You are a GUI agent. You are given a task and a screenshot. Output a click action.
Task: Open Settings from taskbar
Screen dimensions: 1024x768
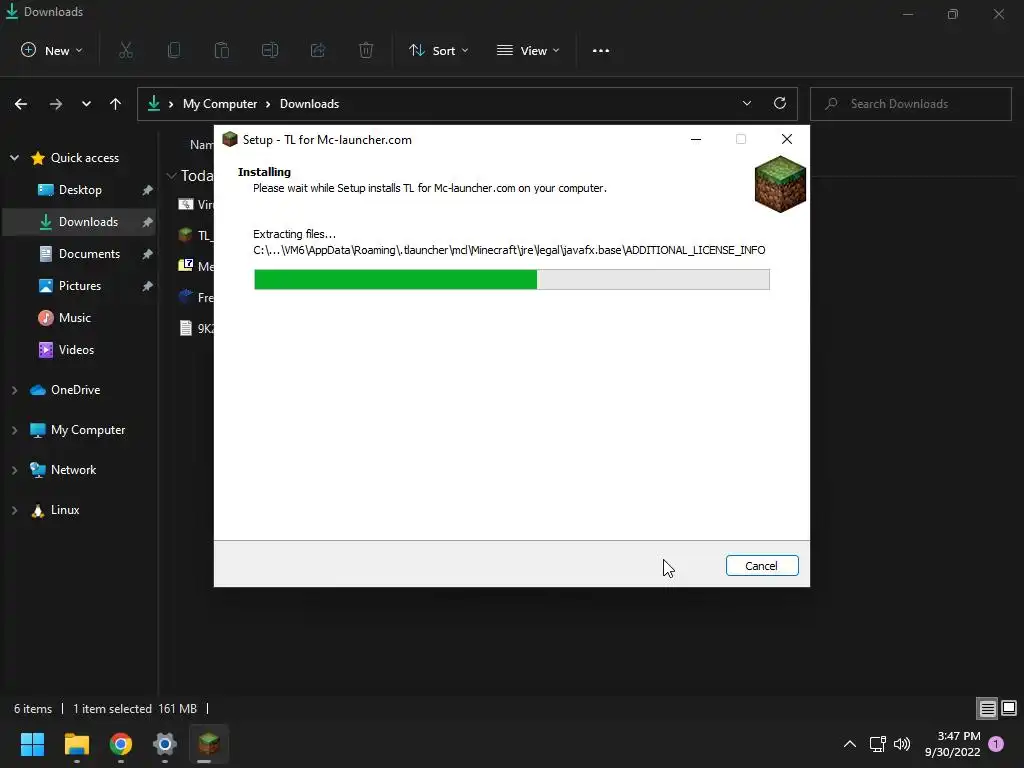[x=165, y=744]
